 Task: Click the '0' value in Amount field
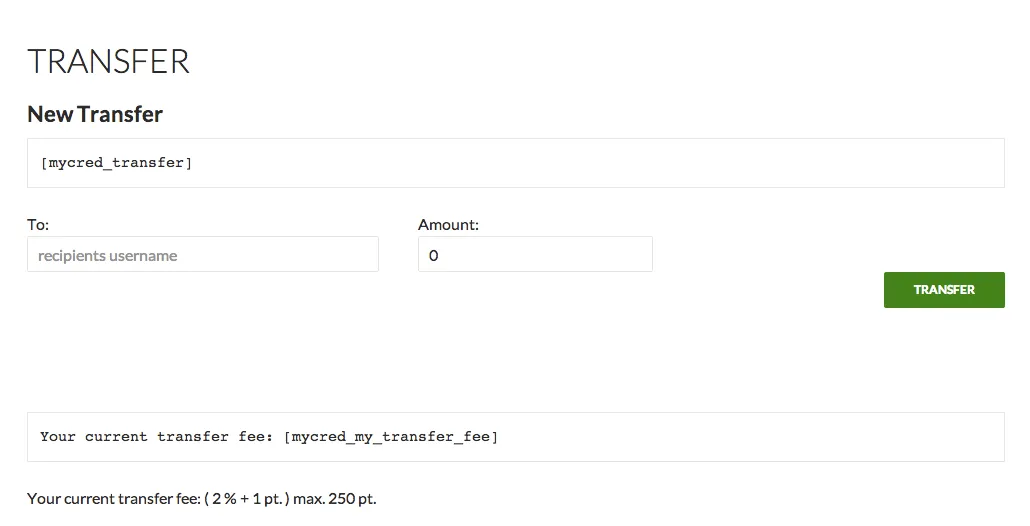433,256
